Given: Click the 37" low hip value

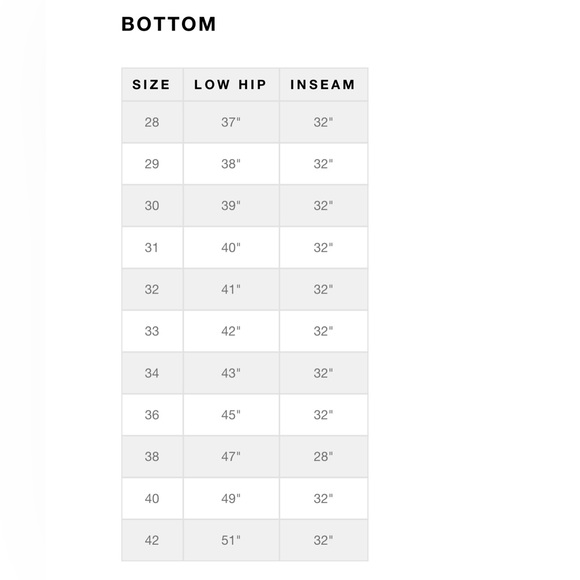Looking at the screenshot, I should 231,122.
